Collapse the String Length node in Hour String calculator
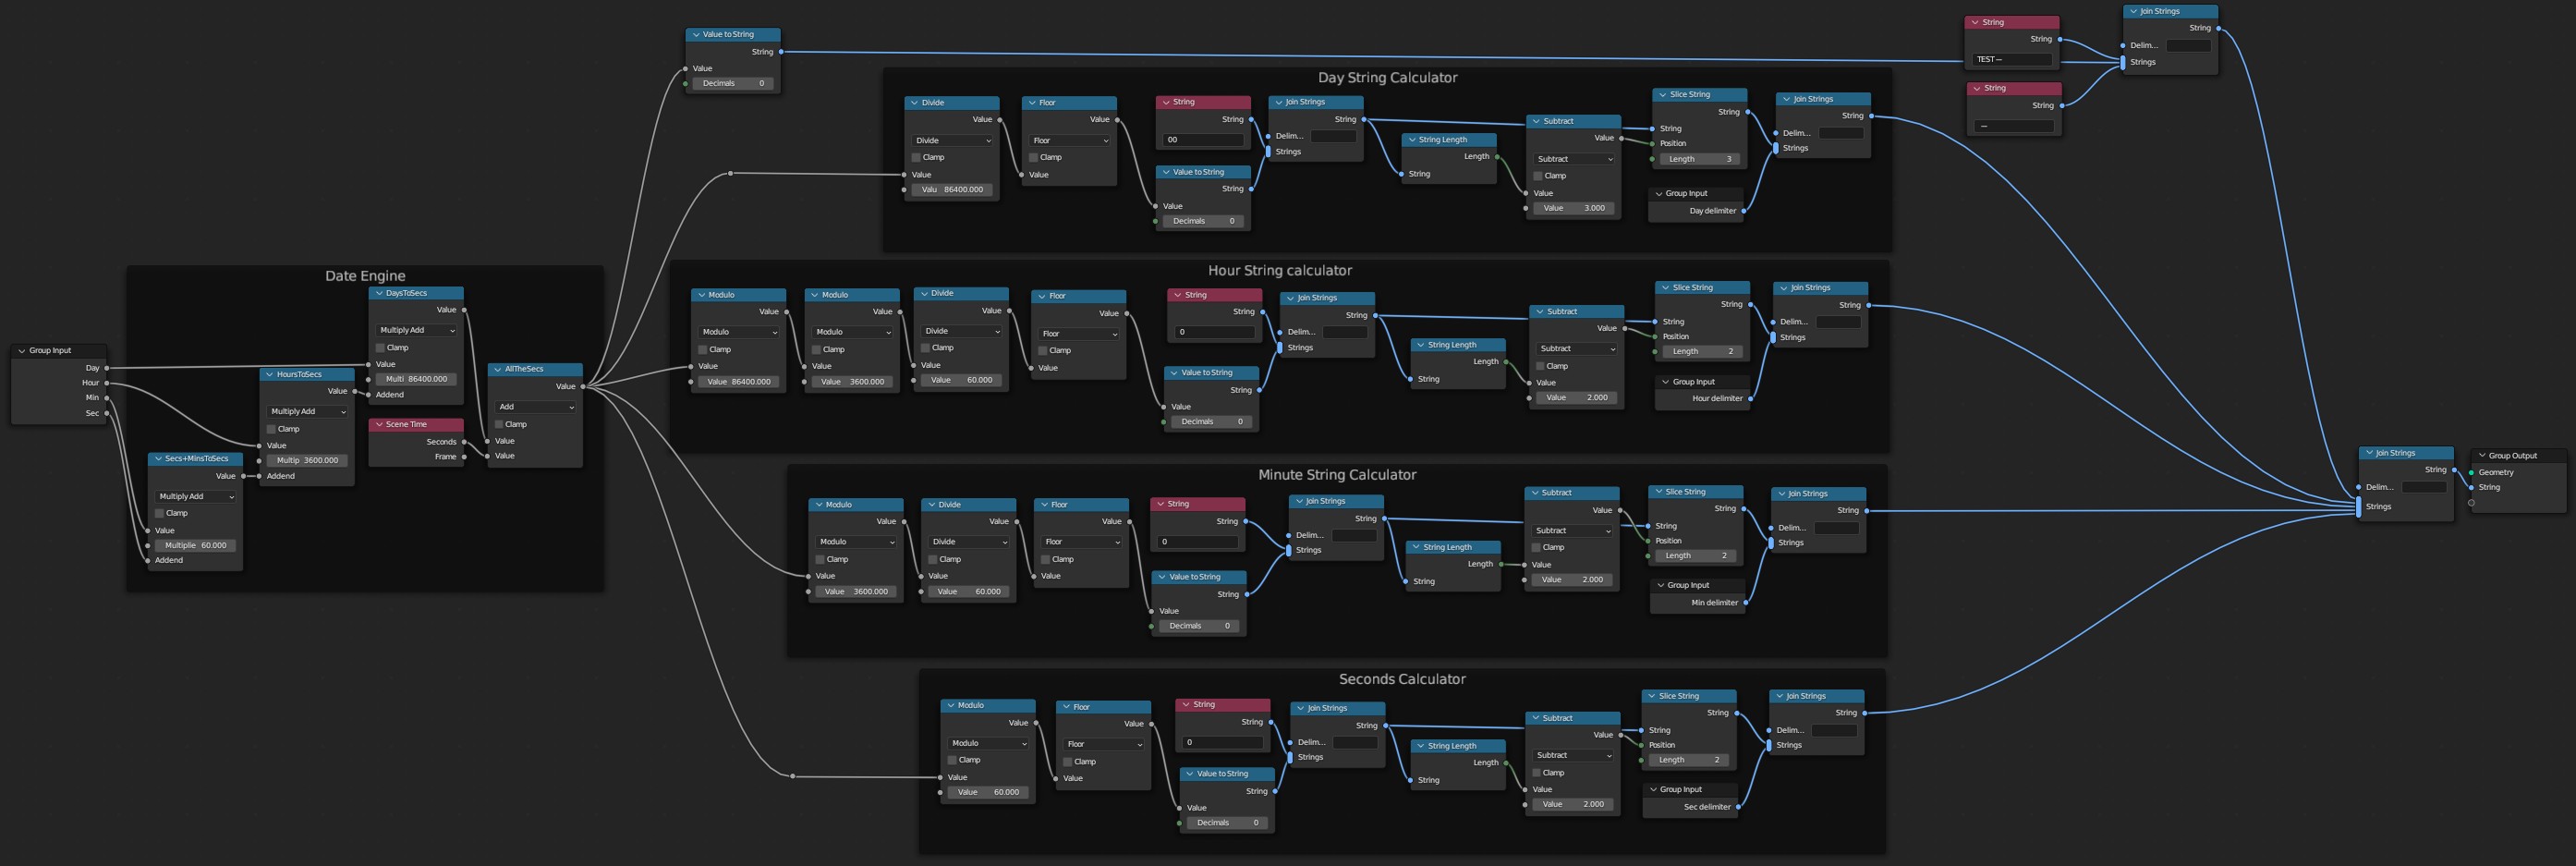Viewport: 2576px width, 866px height. coord(1421,345)
